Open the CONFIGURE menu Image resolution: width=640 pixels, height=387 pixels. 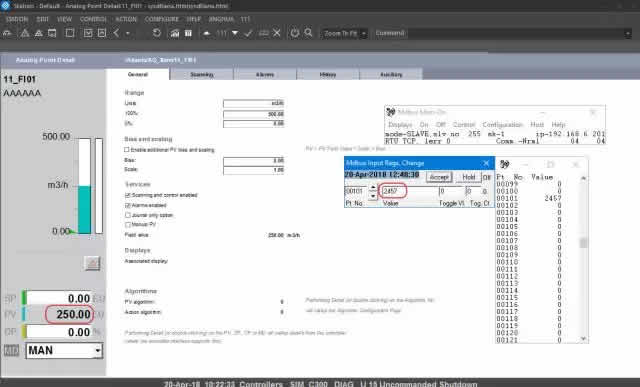pos(162,19)
